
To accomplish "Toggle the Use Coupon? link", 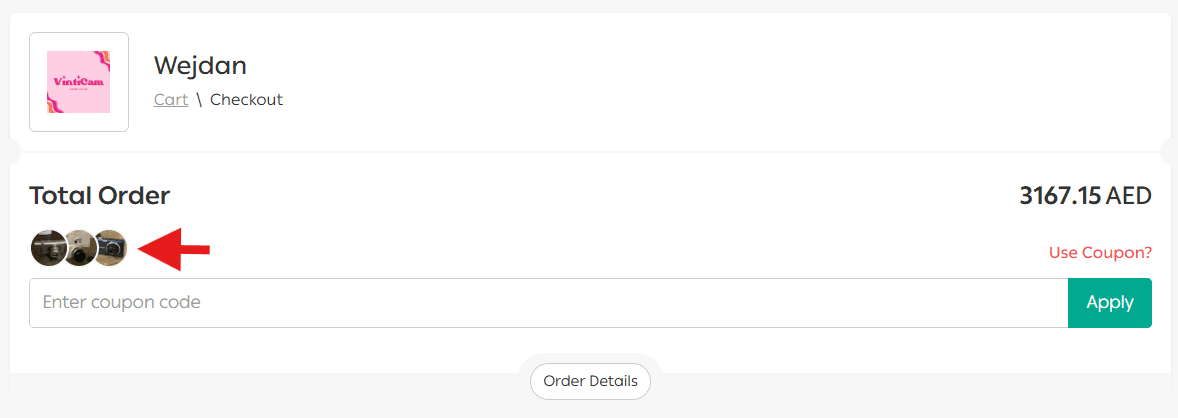I will (x=1100, y=253).
